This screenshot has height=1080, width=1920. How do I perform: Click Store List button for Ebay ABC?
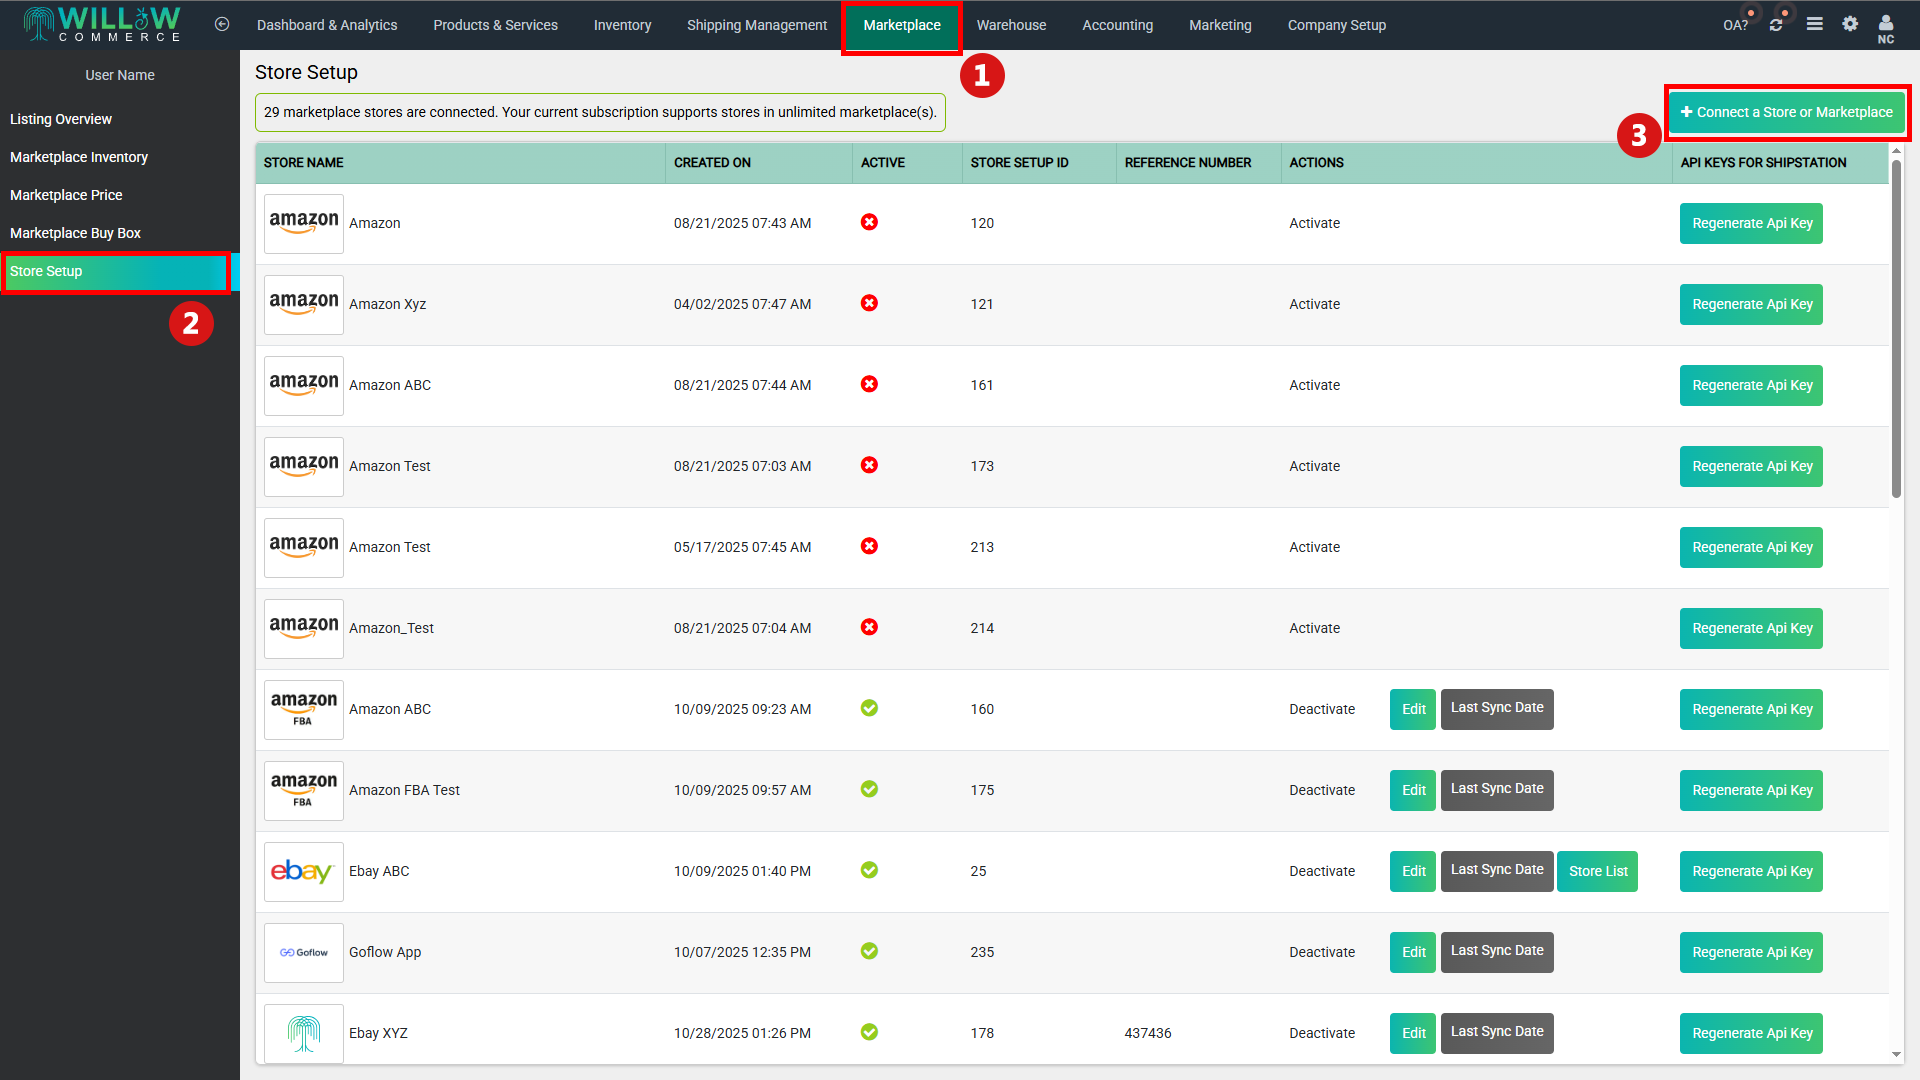(1597, 871)
